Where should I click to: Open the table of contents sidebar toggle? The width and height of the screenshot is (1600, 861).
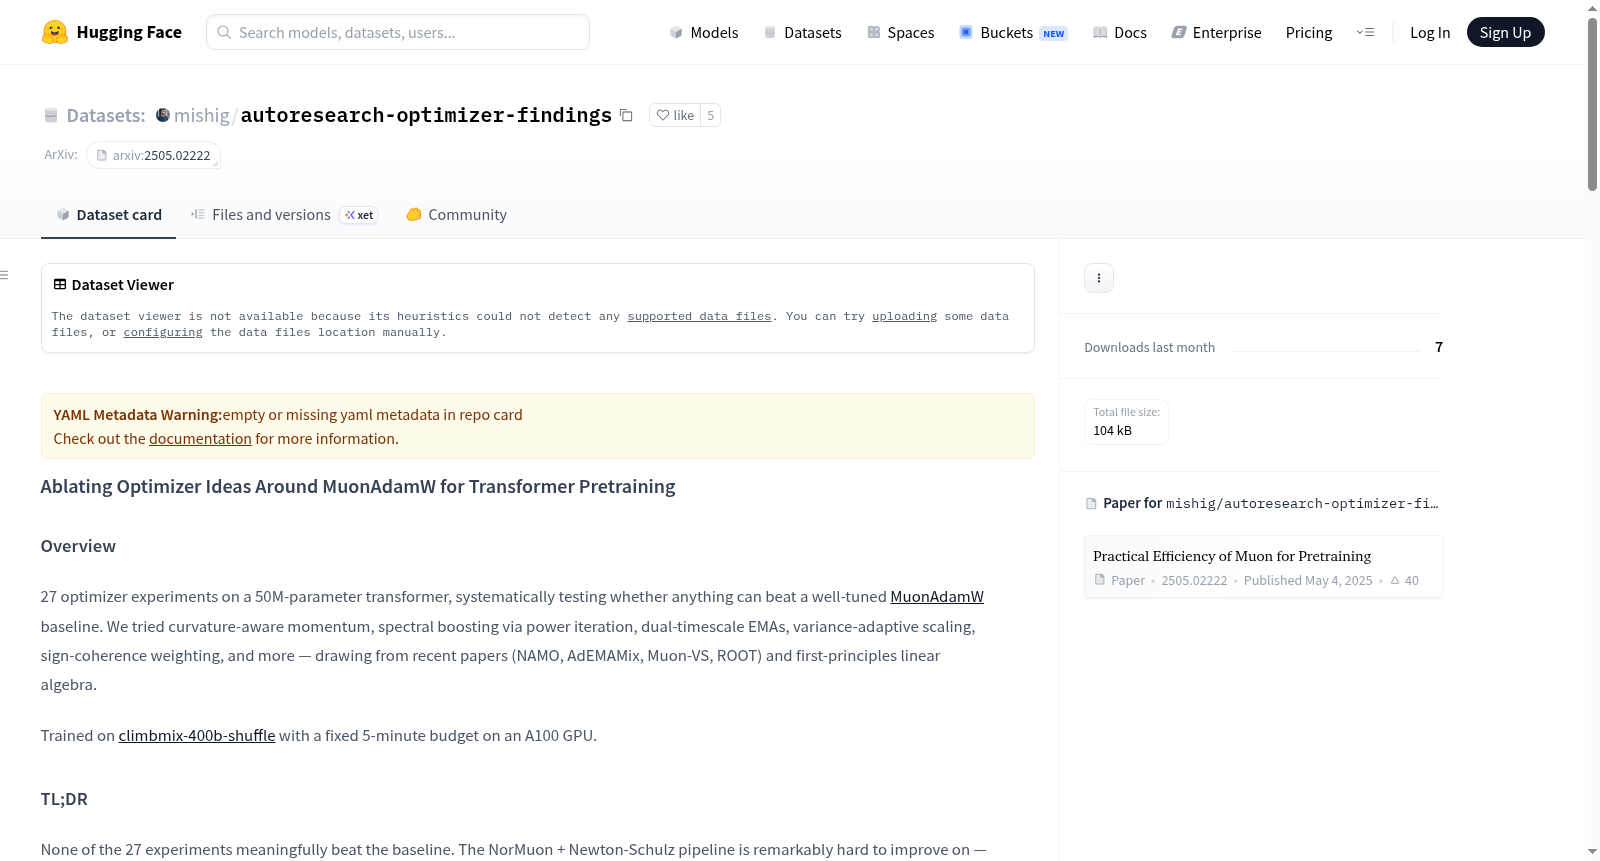pos(4,275)
